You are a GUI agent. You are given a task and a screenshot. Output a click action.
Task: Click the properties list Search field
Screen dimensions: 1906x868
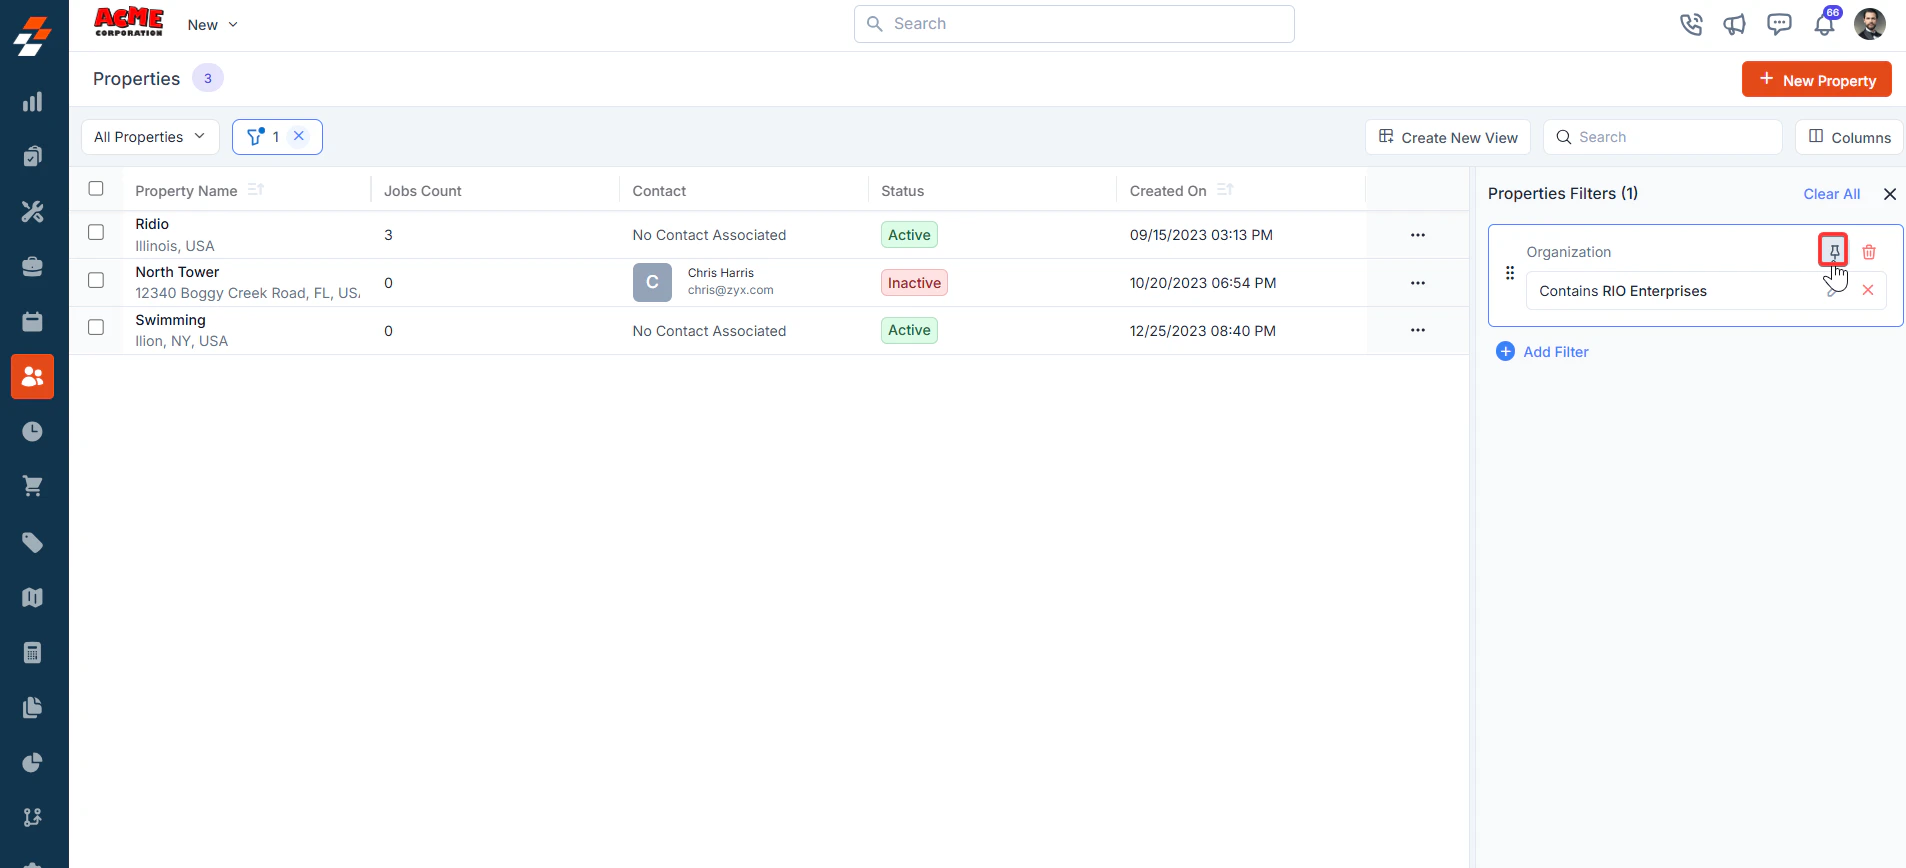1662,137
